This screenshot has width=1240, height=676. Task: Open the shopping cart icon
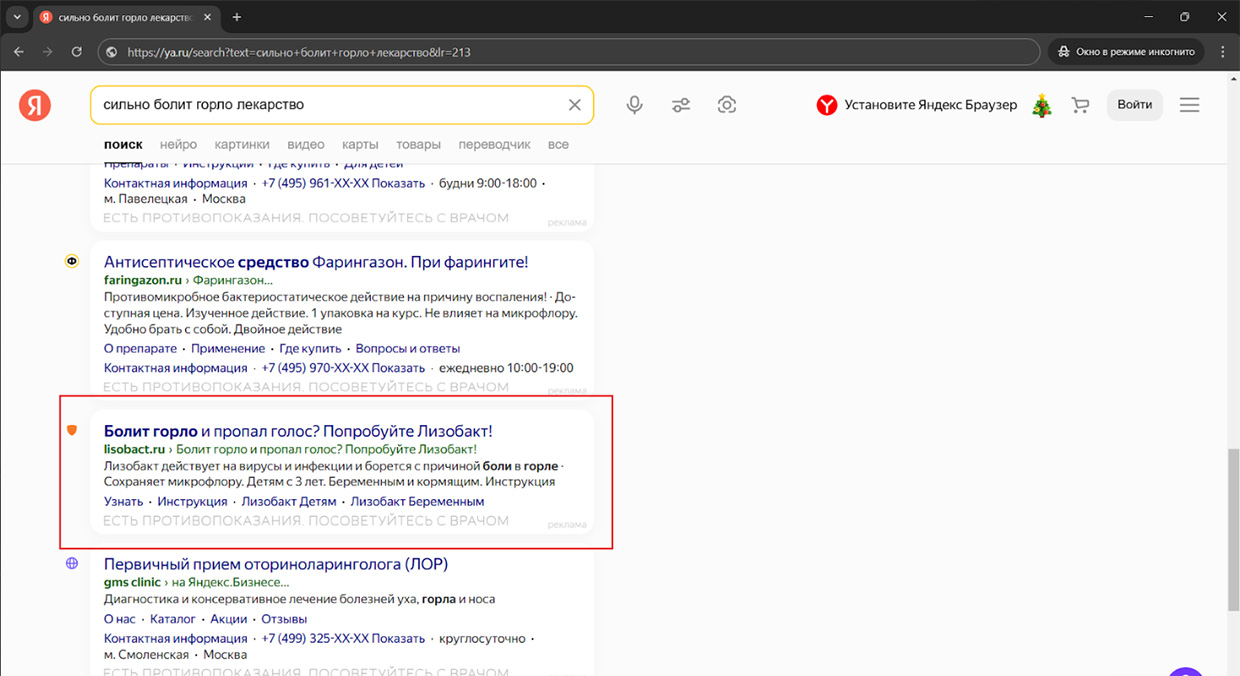tap(1080, 105)
